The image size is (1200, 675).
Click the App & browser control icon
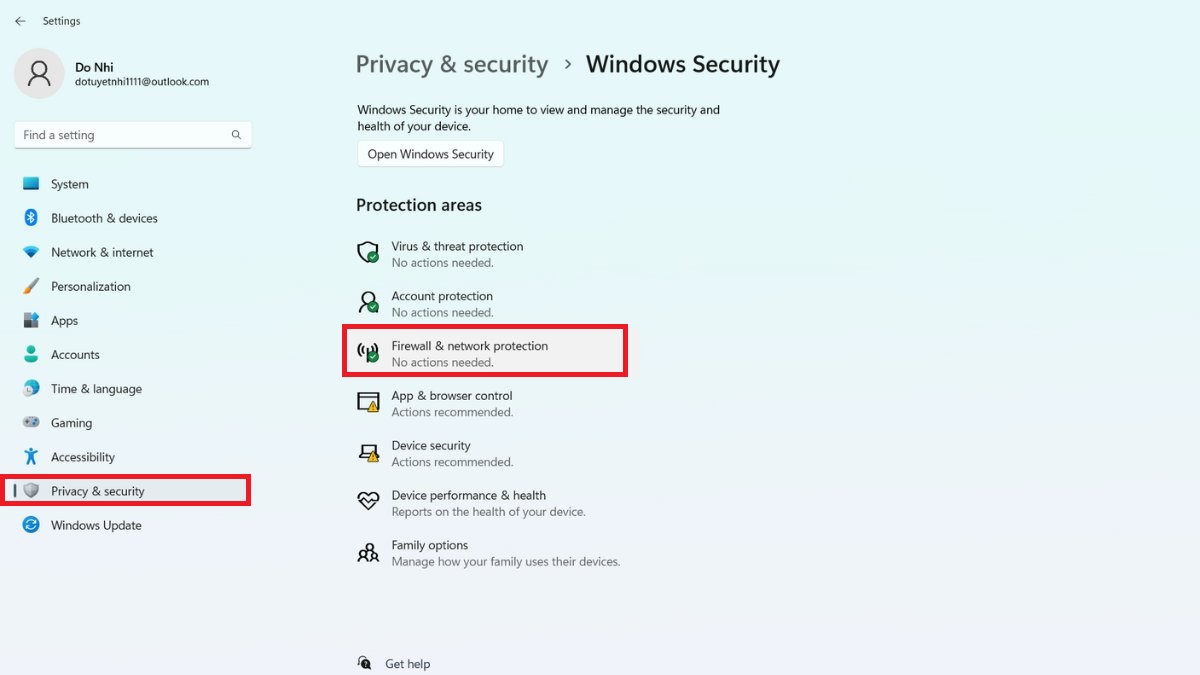[x=368, y=402]
